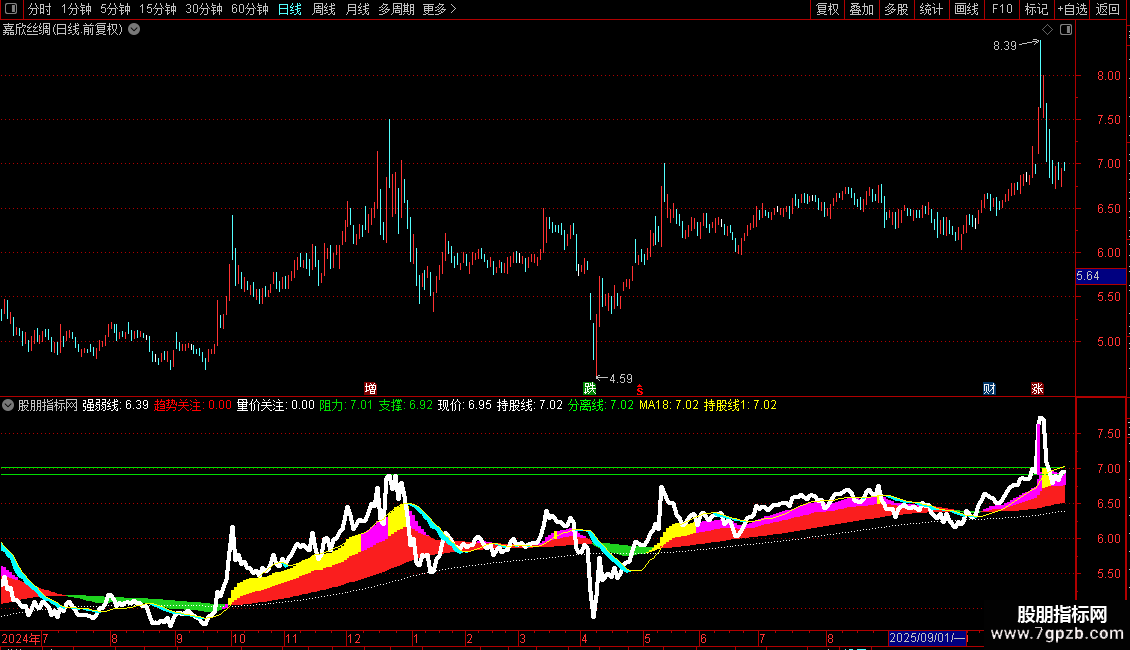1130x650 pixels.
Task: Click the 叠加 overlay button
Action: point(861,9)
